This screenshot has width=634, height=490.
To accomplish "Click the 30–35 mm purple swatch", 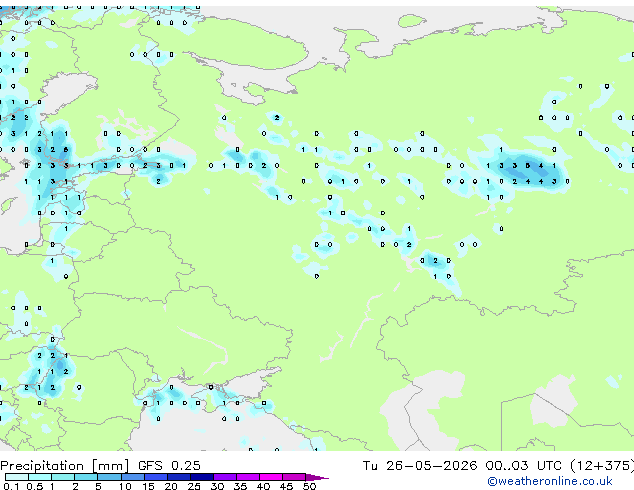I will [x=225, y=477].
